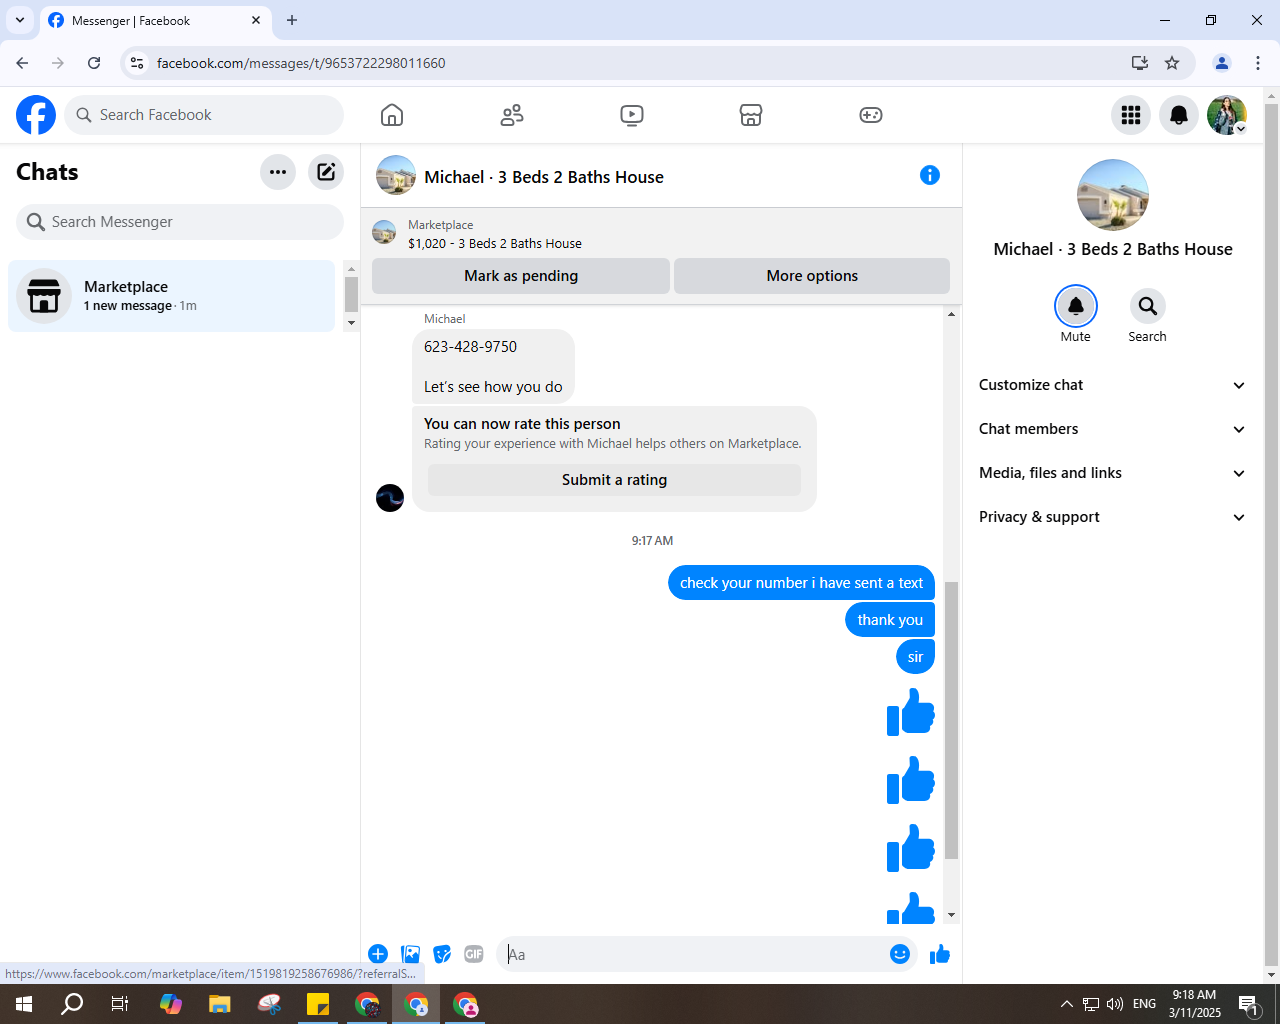
Task: Expand Media, files and links section
Action: (x=1113, y=473)
